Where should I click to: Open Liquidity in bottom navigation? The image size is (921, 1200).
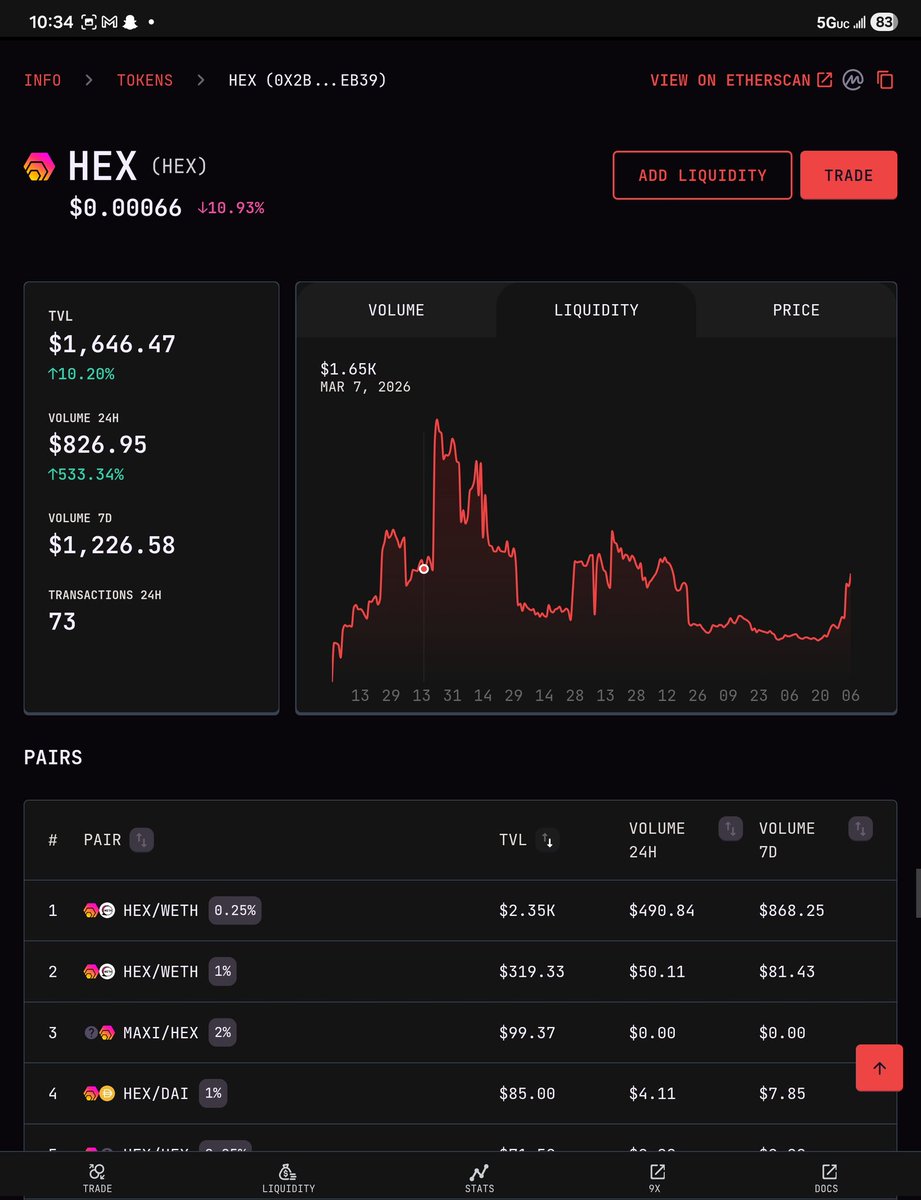pyautogui.click(x=288, y=1177)
